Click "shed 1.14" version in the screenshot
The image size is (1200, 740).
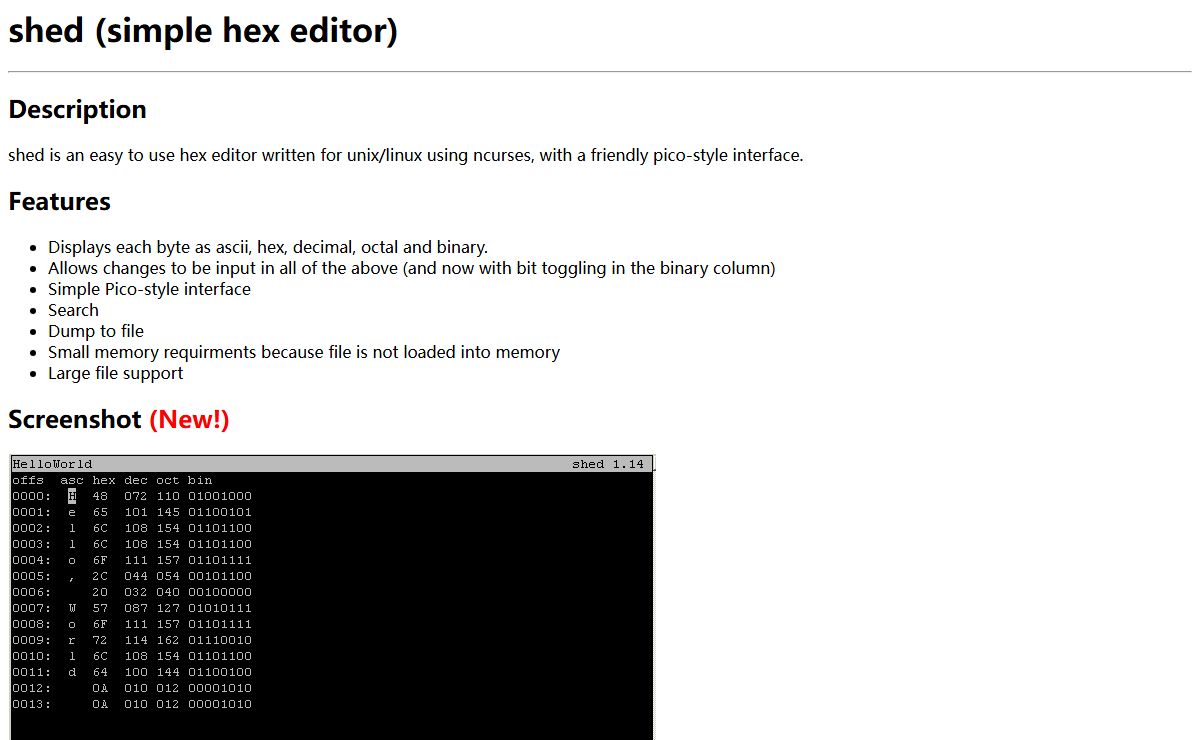[x=608, y=464]
